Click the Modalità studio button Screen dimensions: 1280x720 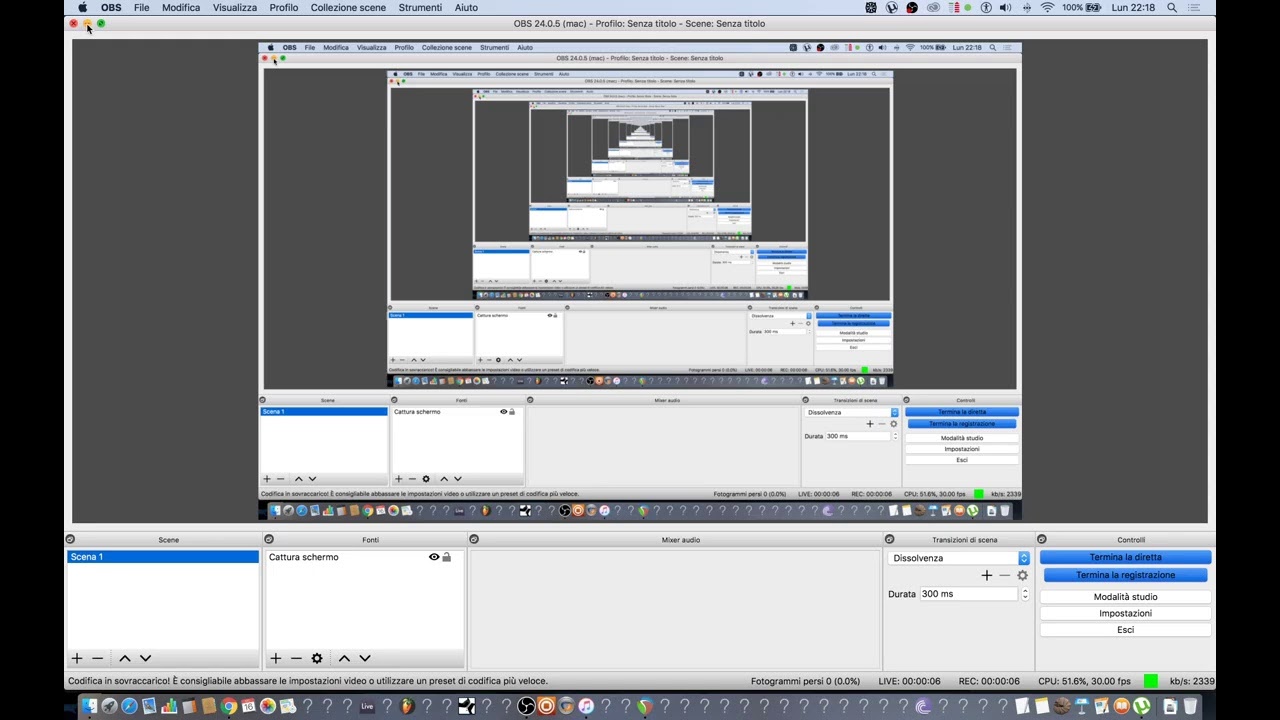click(x=1125, y=597)
